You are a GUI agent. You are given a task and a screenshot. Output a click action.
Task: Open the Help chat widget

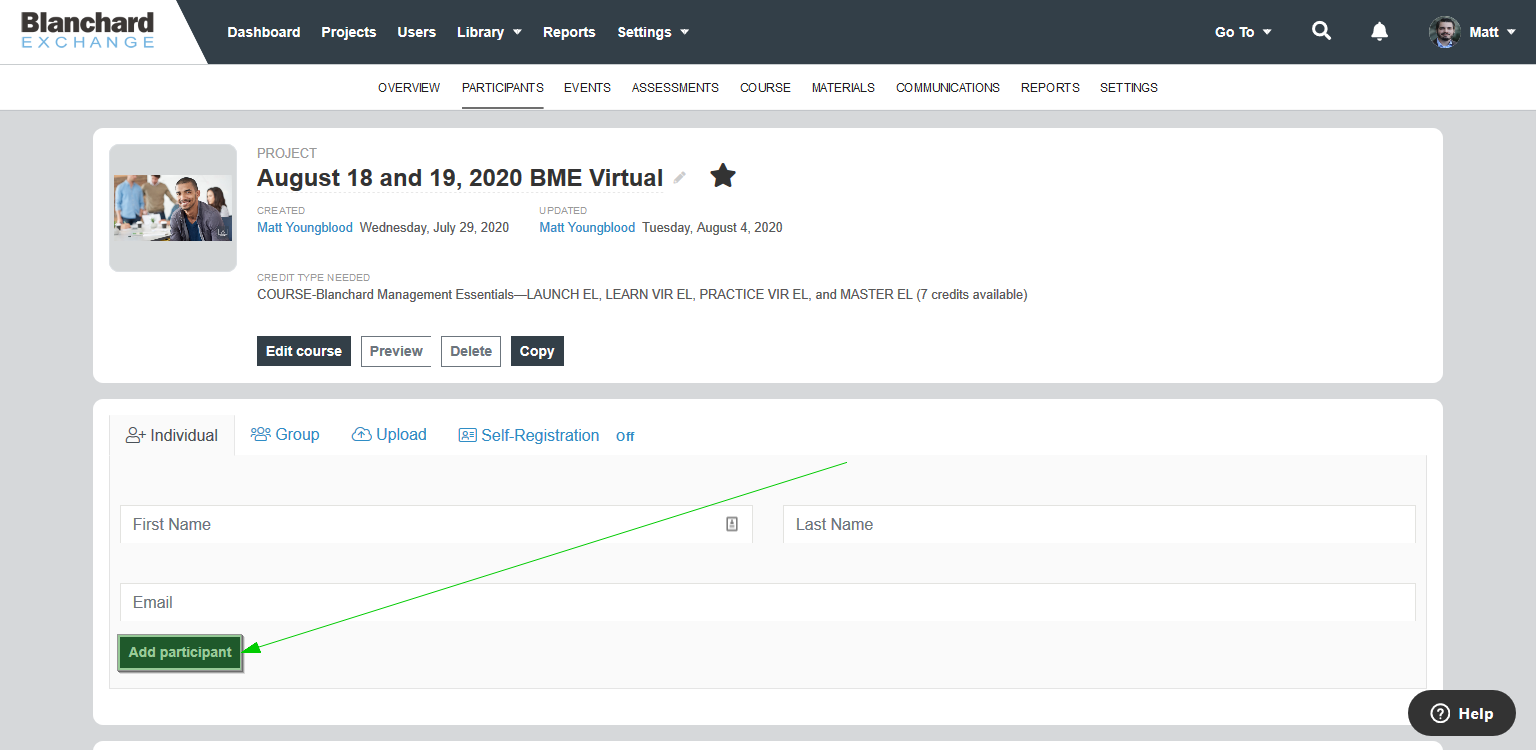click(1461, 713)
